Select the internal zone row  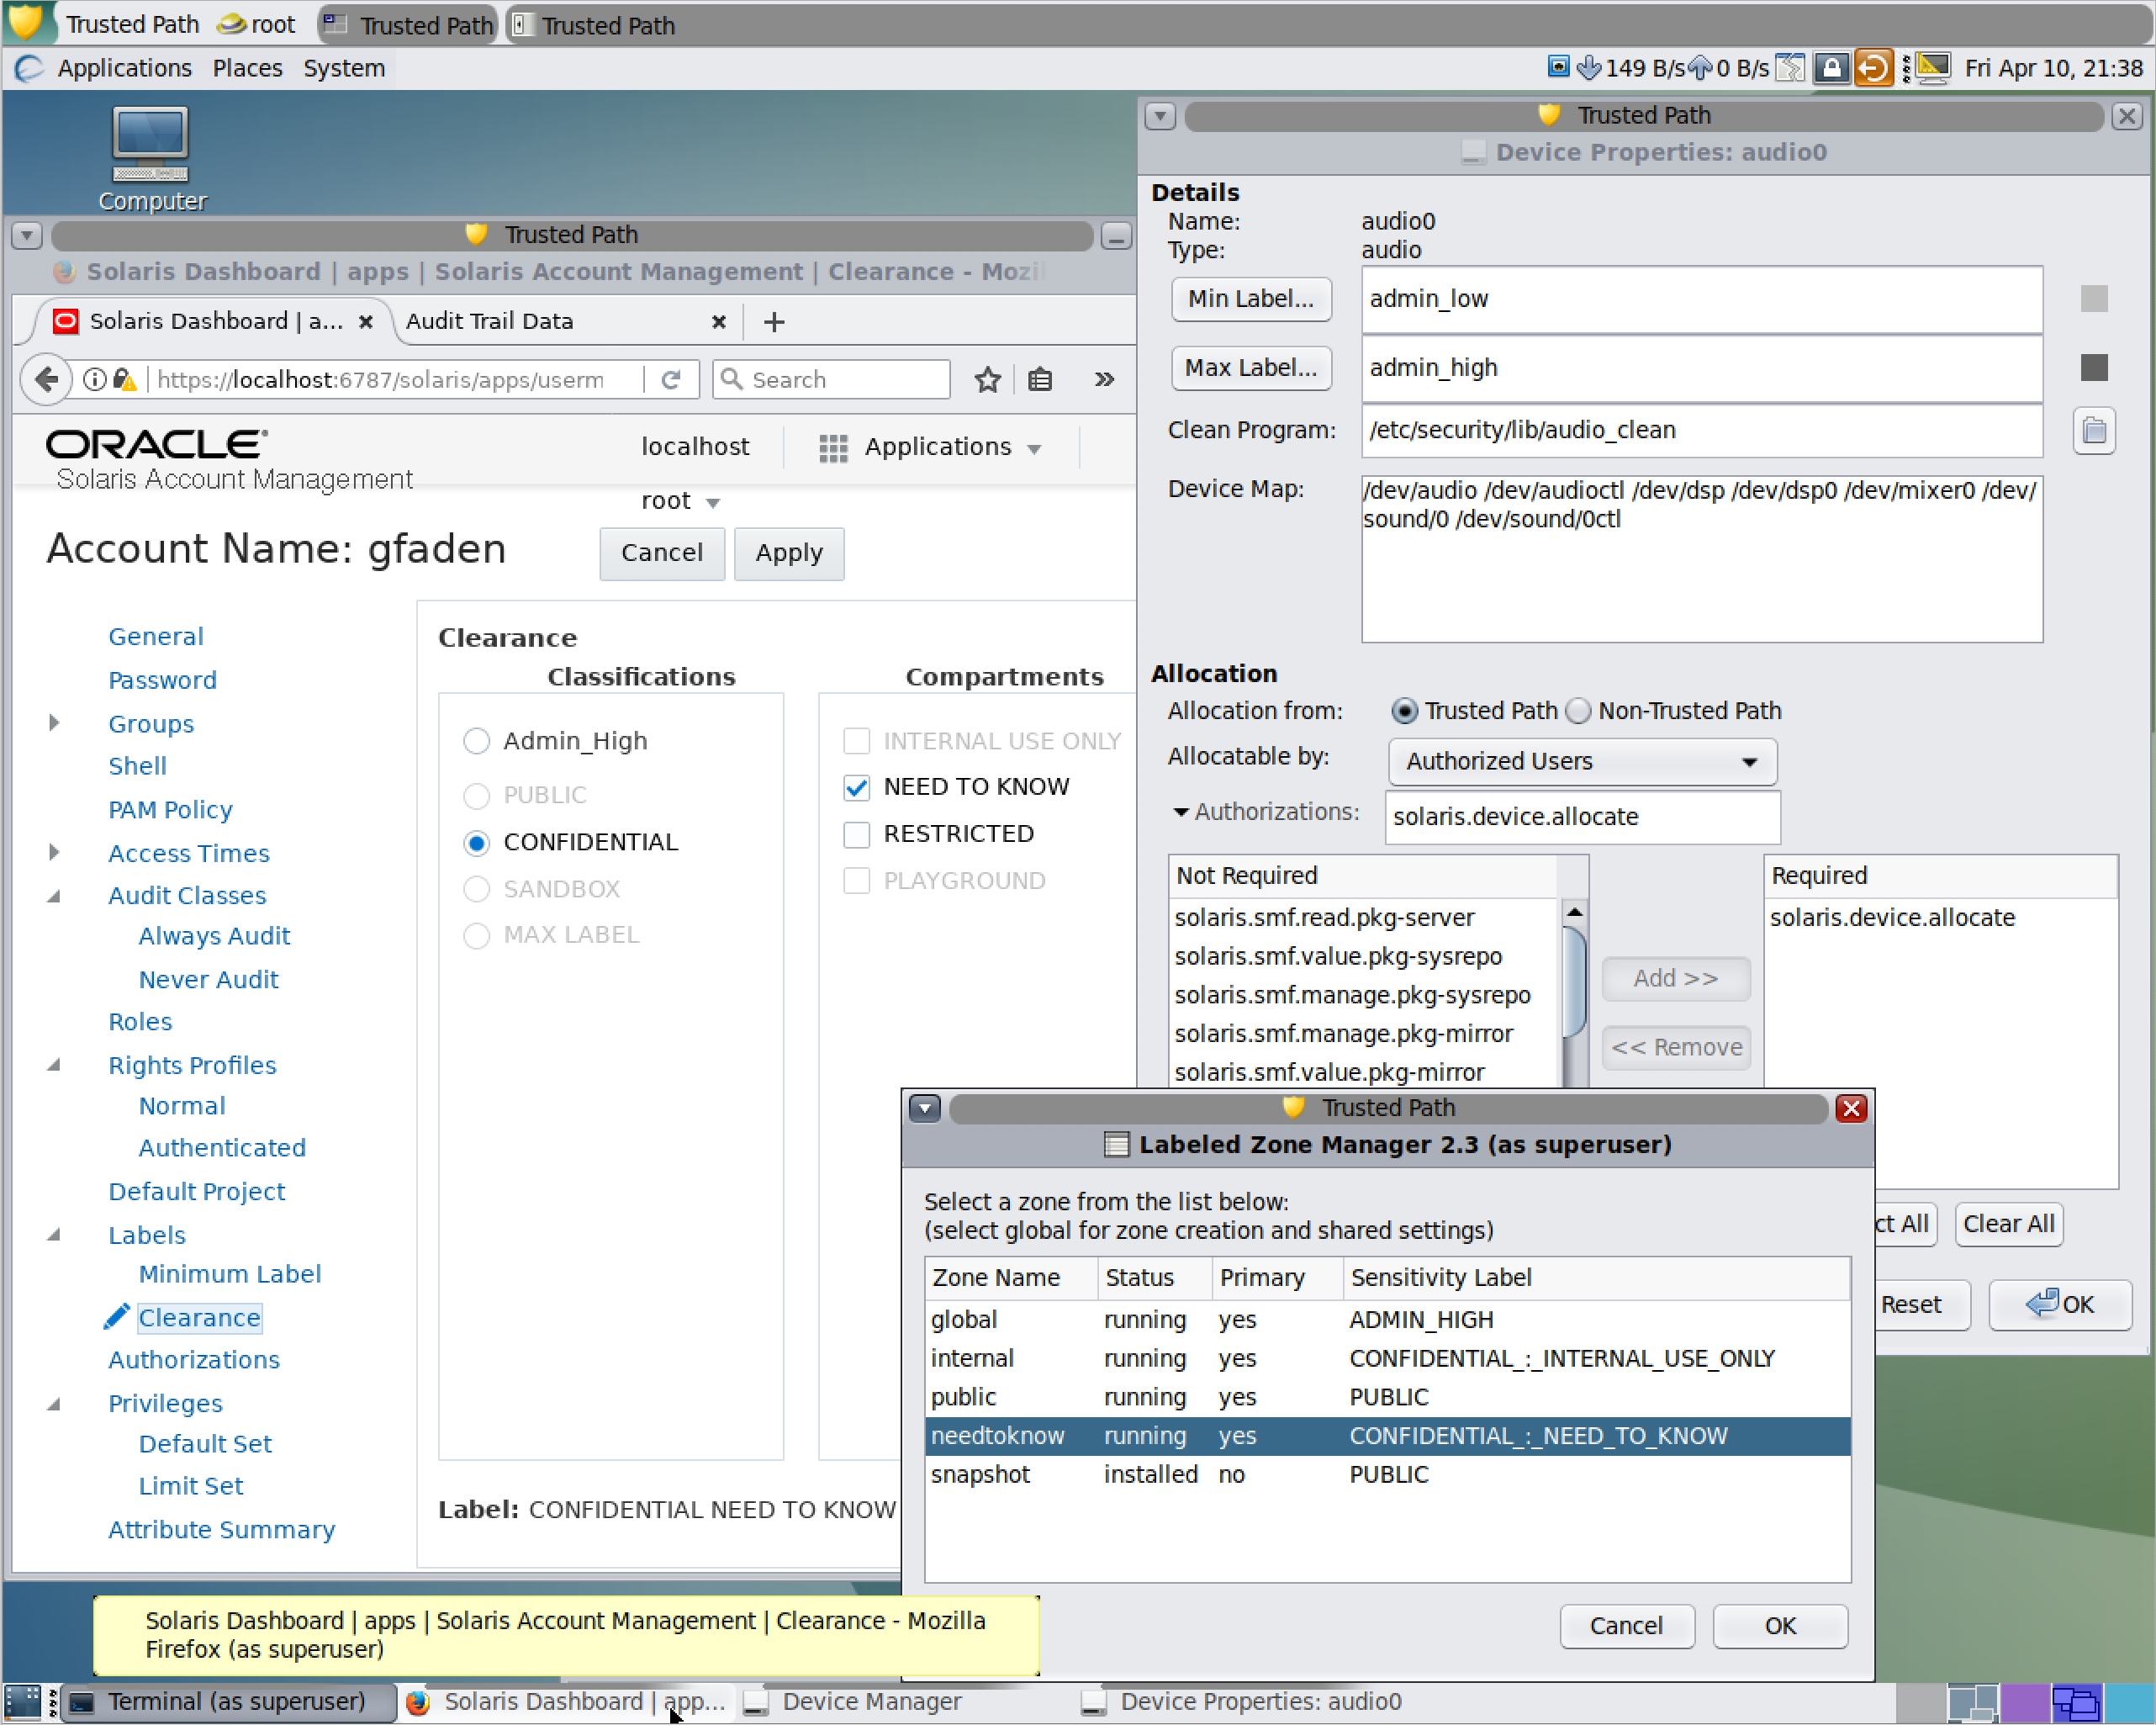(x=1387, y=1359)
